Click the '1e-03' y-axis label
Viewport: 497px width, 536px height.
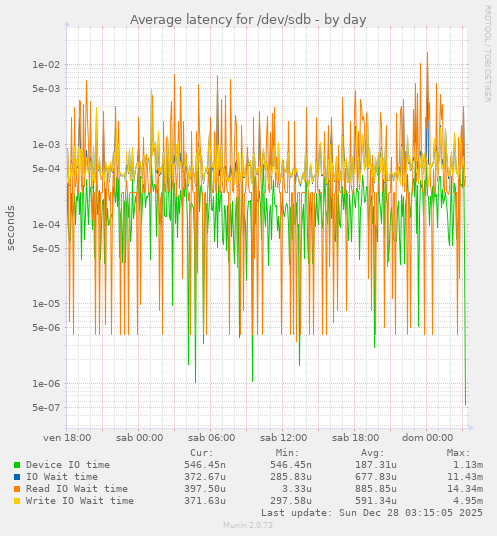coord(46,145)
